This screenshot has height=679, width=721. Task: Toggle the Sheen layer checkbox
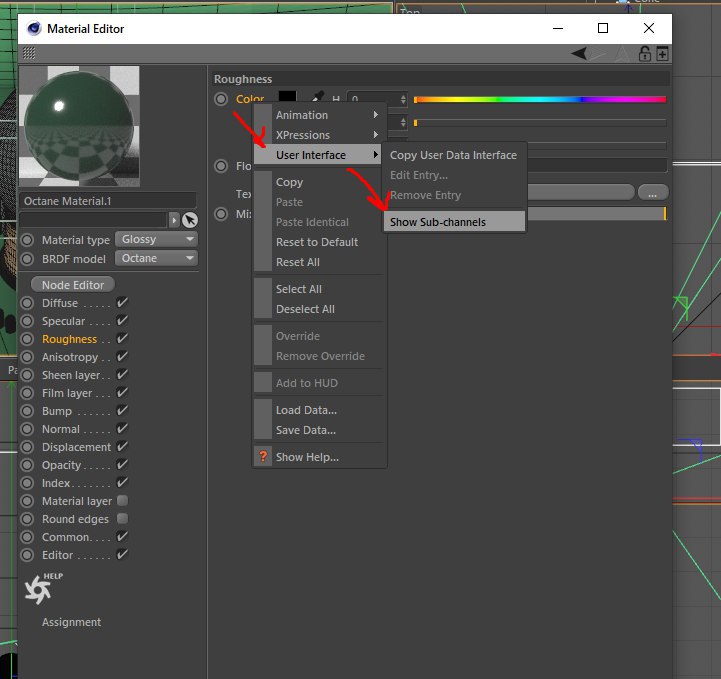pos(122,374)
